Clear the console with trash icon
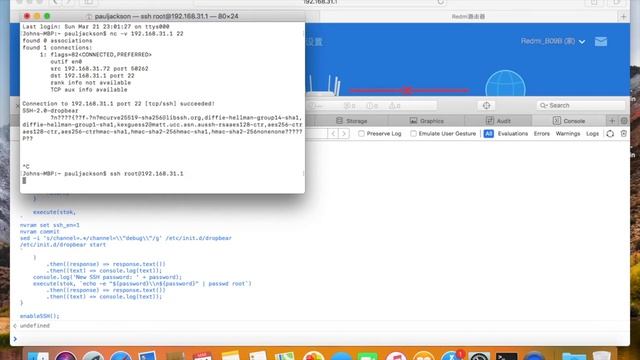This screenshot has height=360, width=640. pyautogui.click(x=623, y=133)
